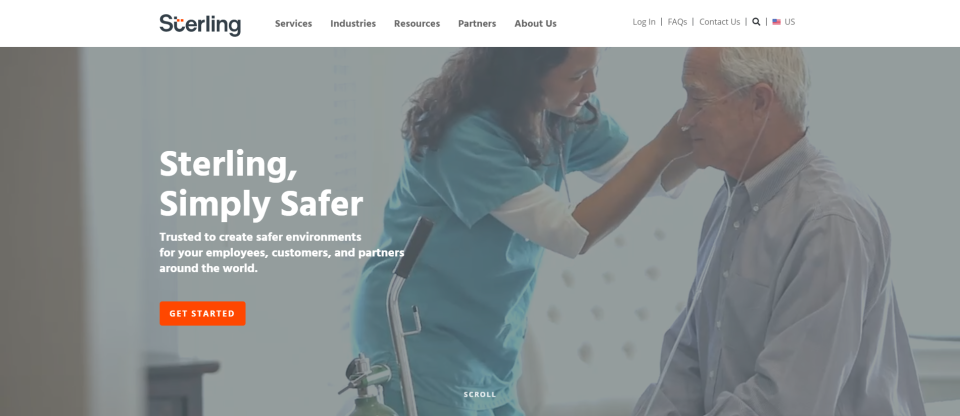Open the US region selector label
This screenshot has width=960, height=416.
[790, 22]
